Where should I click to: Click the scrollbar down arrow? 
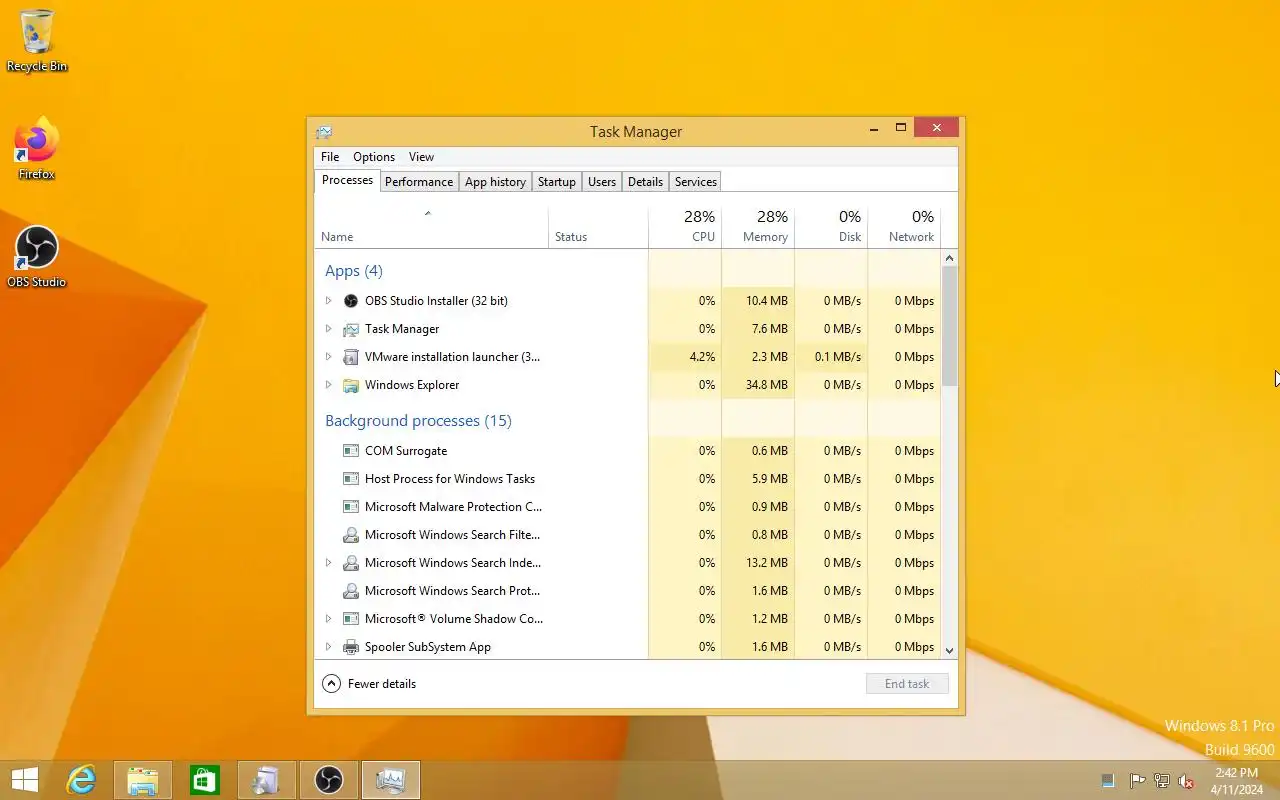[x=950, y=650]
